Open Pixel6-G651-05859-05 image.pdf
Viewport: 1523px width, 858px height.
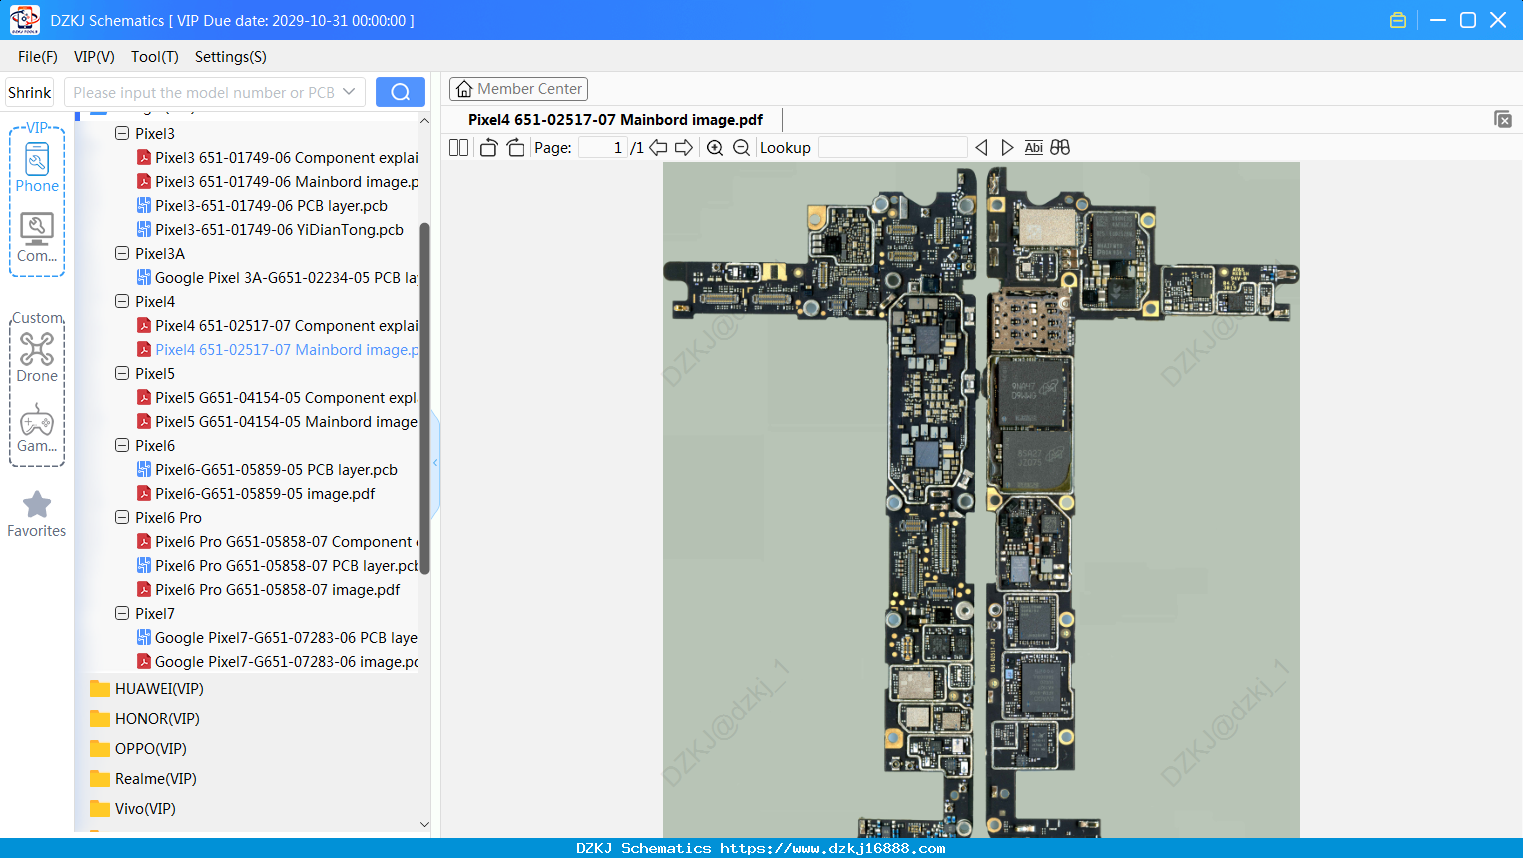click(x=256, y=493)
